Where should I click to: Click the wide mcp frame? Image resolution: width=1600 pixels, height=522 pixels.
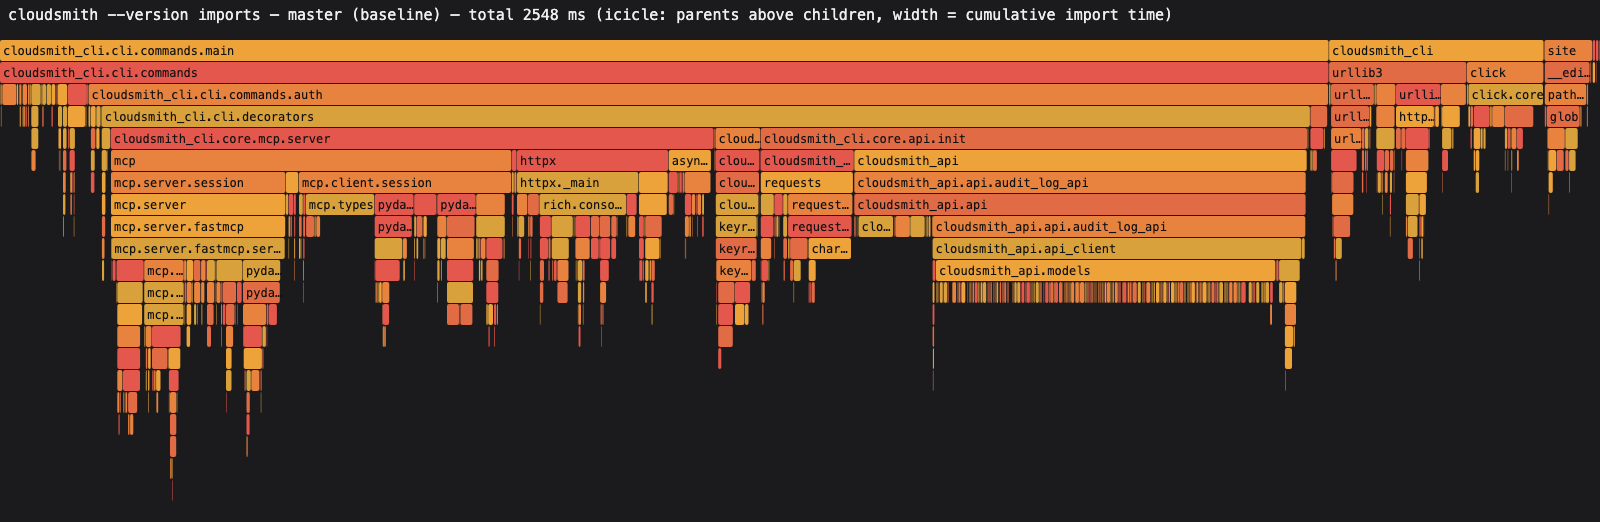(x=311, y=161)
